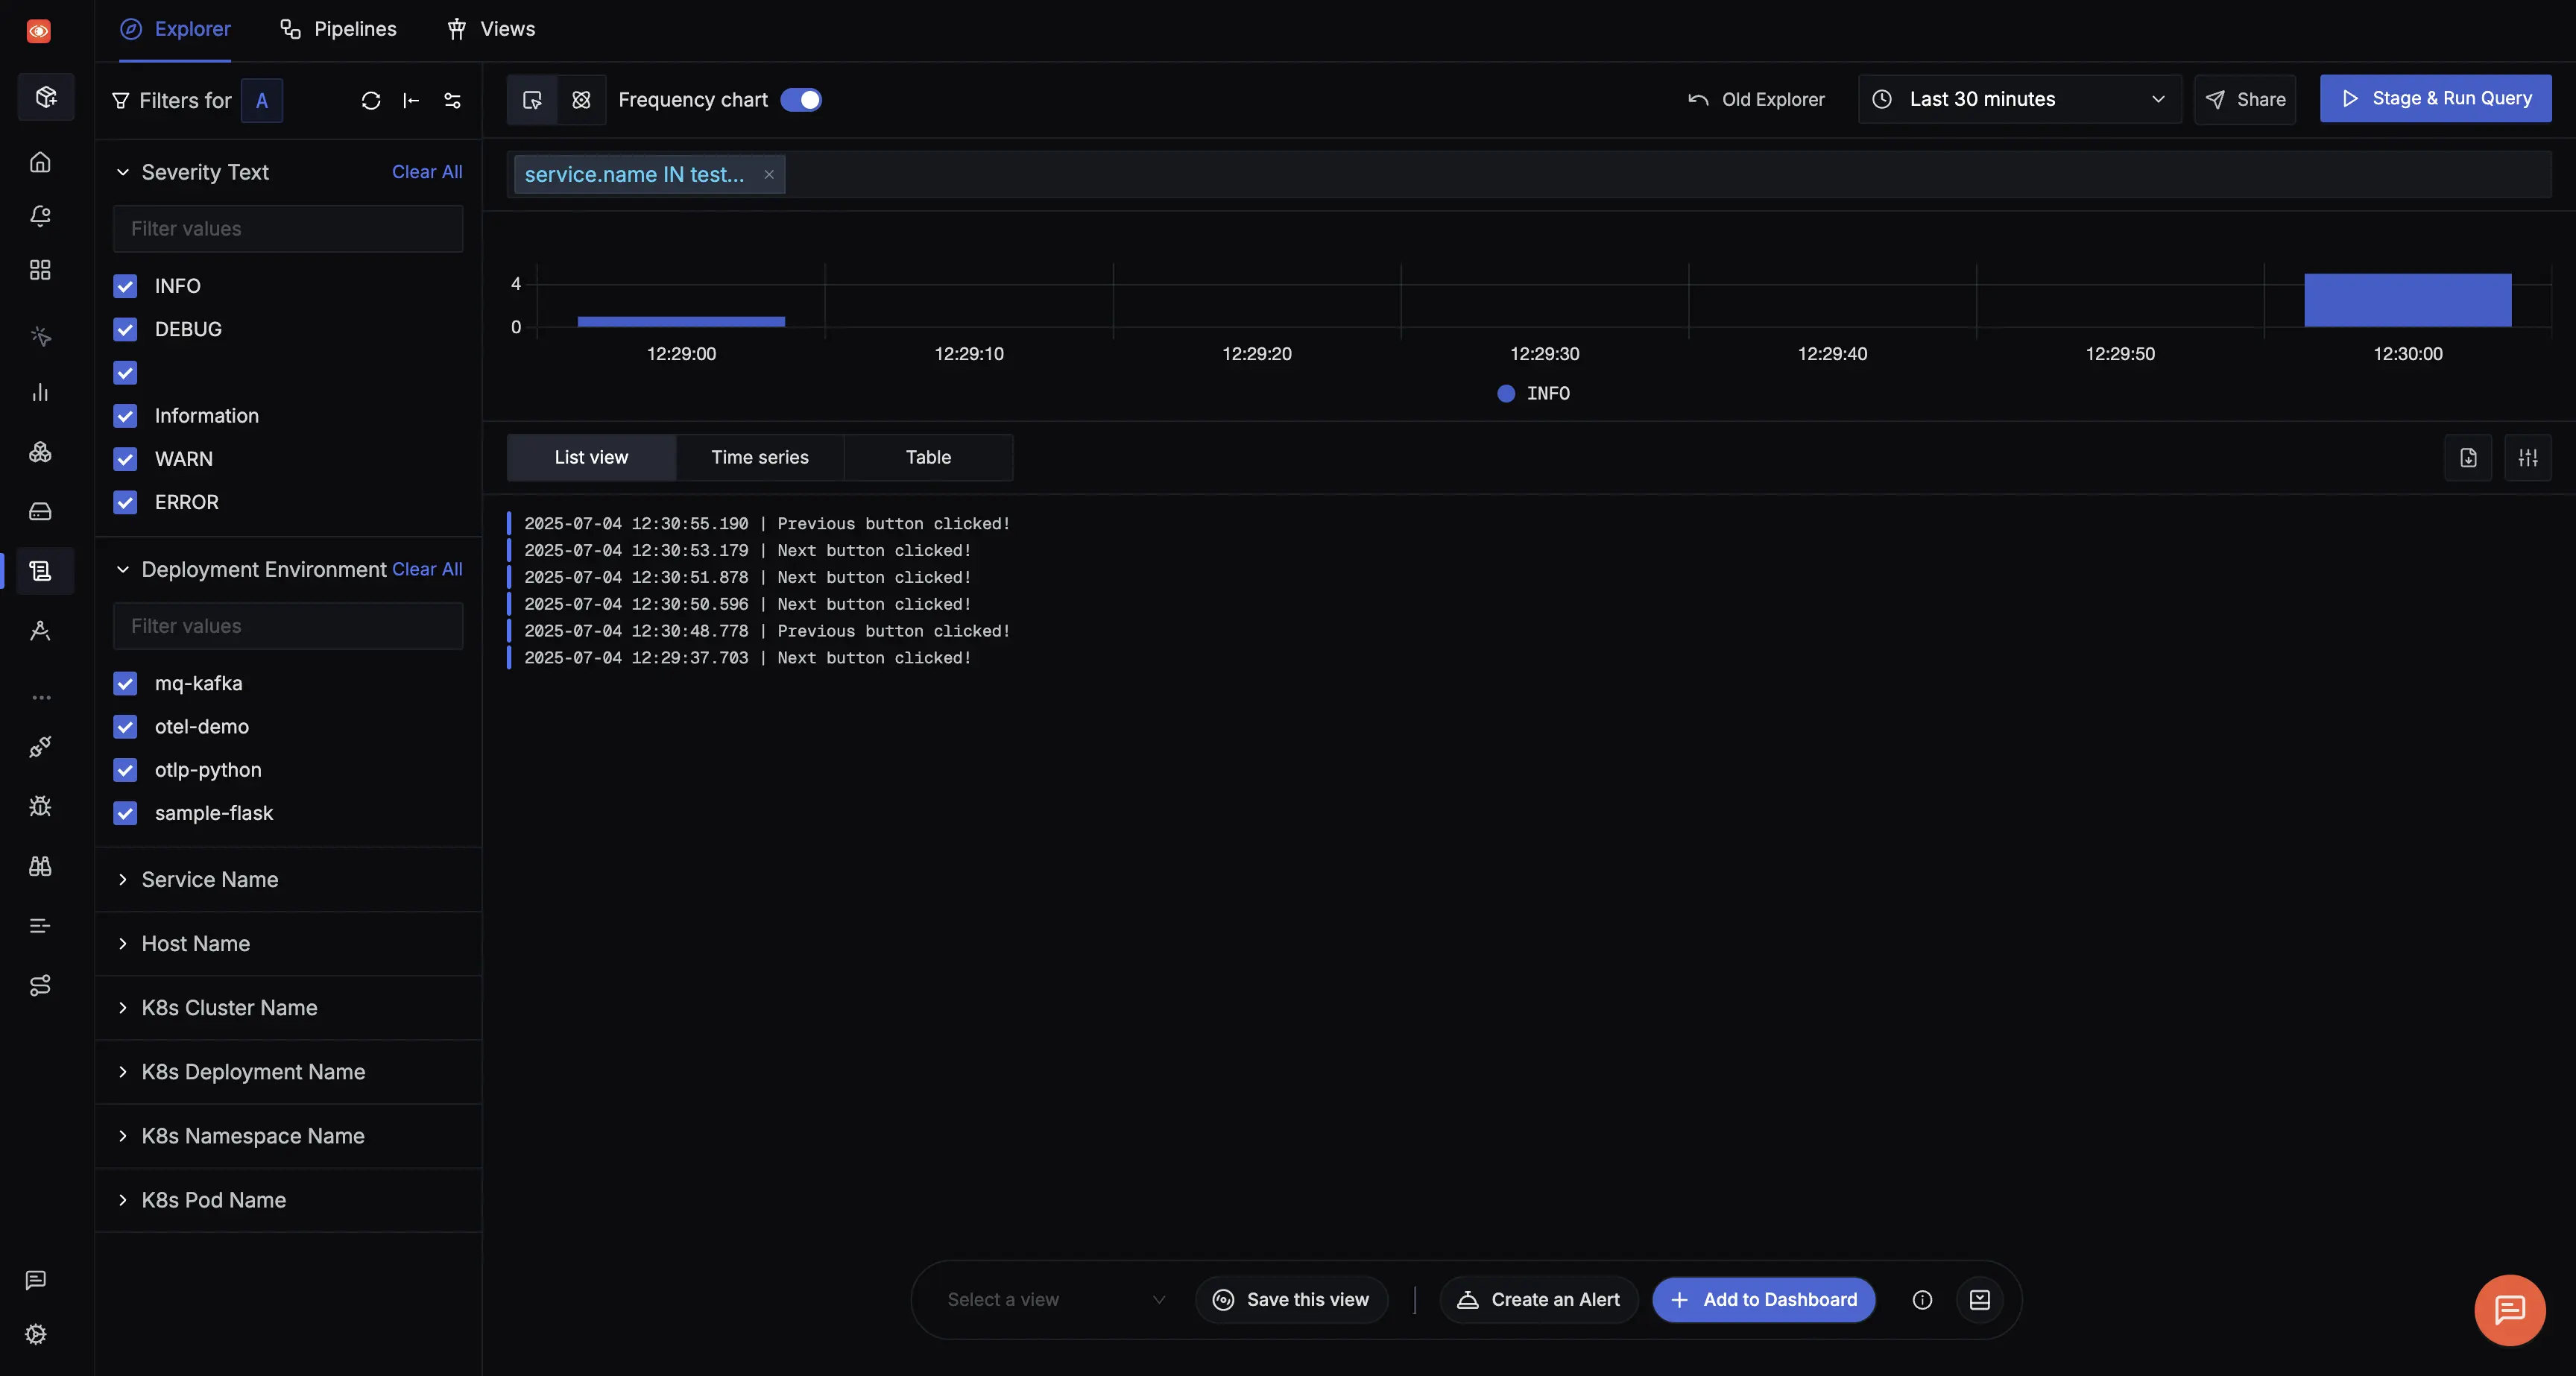Image resolution: width=2576 pixels, height=1376 pixels.
Task: Open the boxes cluster icon in sidebar
Action: click(40, 452)
